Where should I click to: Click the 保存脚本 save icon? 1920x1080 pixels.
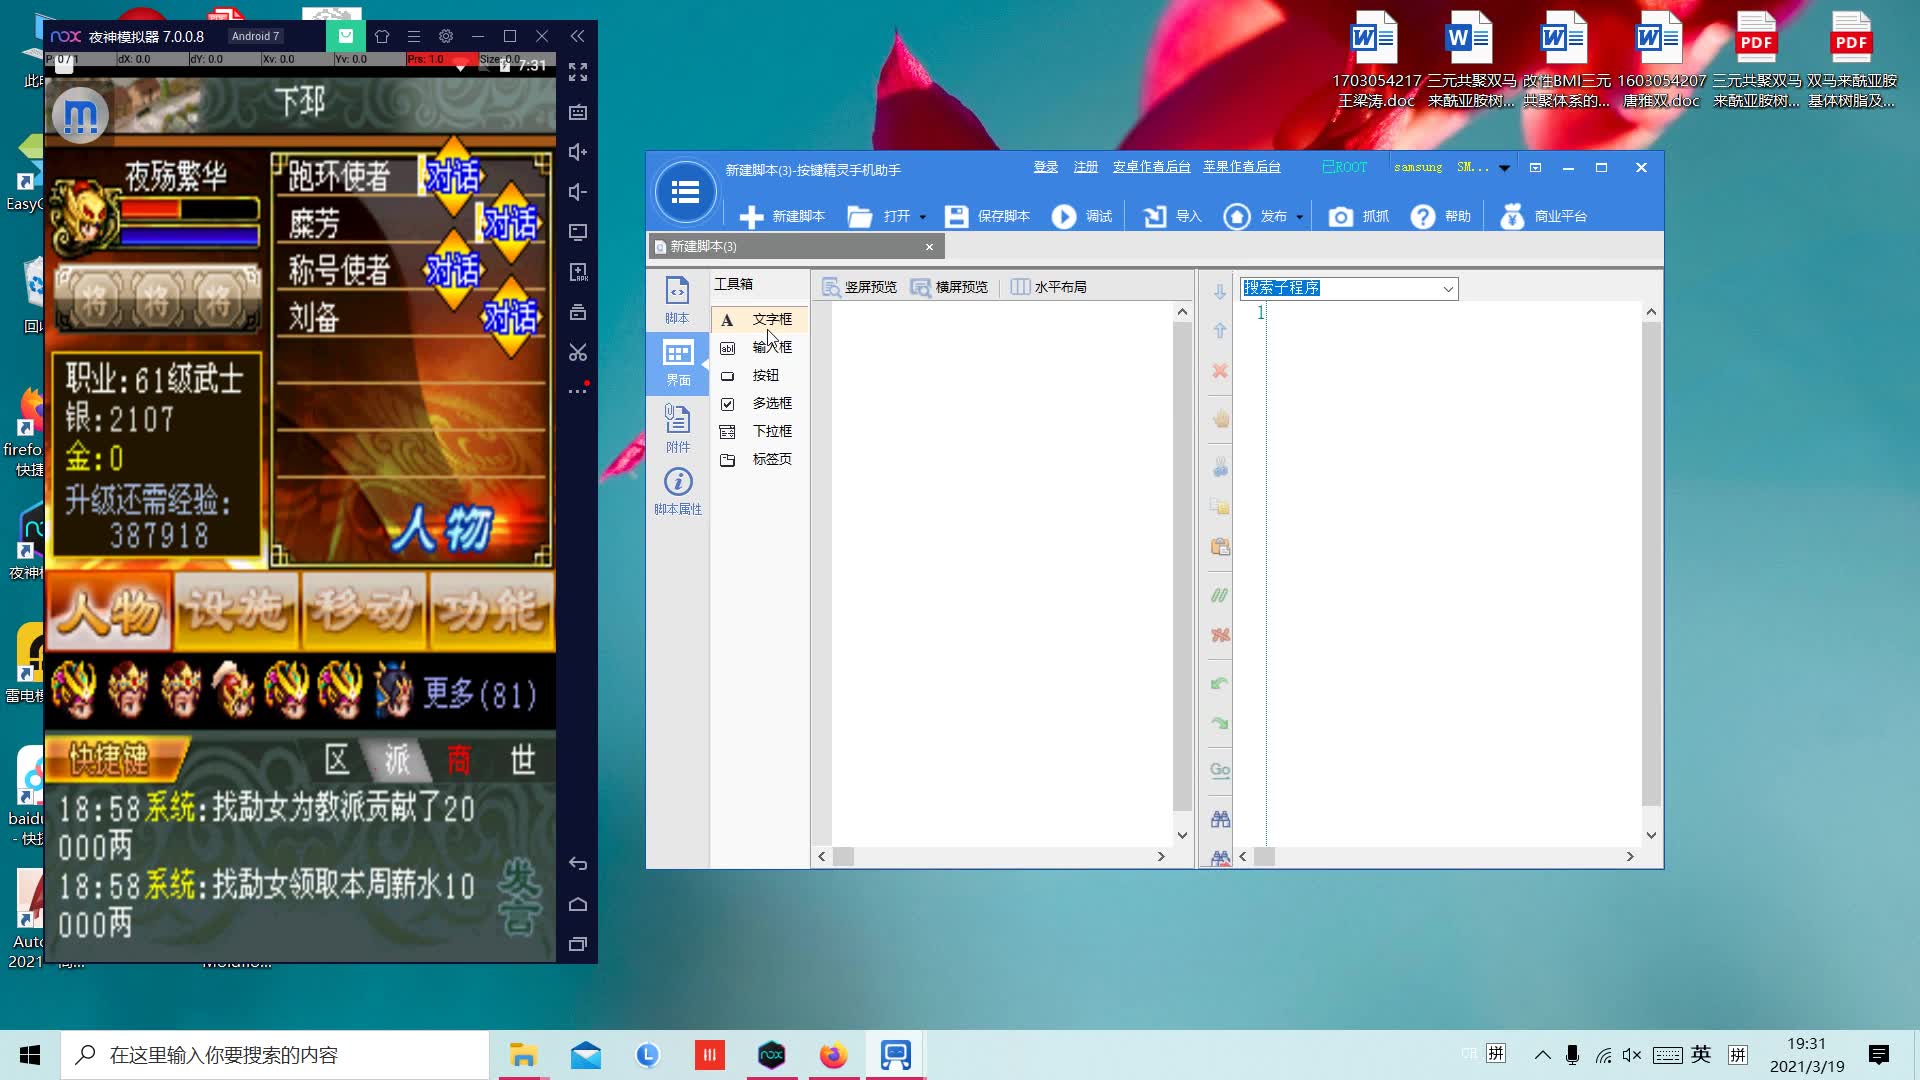(x=956, y=216)
